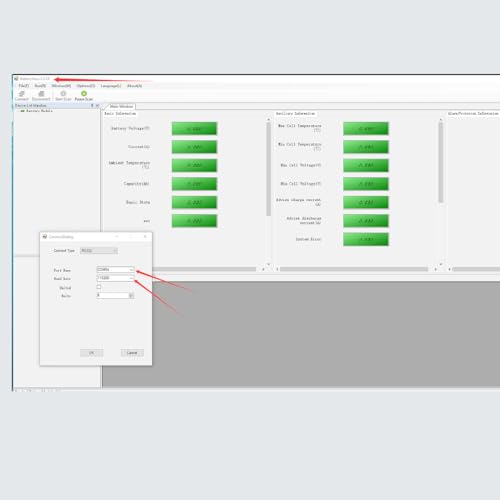Screen dimensions: 500x500
Task: Click the Advice charge current value box
Action: pyautogui.click(x=366, y=202)
